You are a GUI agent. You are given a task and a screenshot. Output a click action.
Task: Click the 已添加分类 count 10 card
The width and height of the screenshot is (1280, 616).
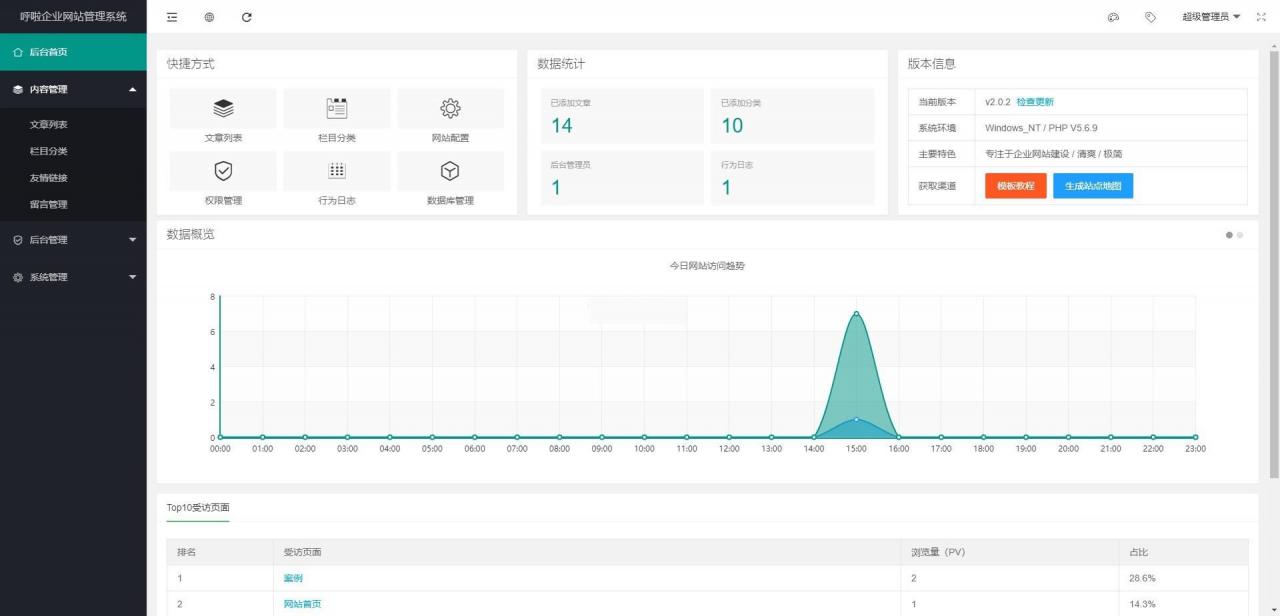[792, 116]
